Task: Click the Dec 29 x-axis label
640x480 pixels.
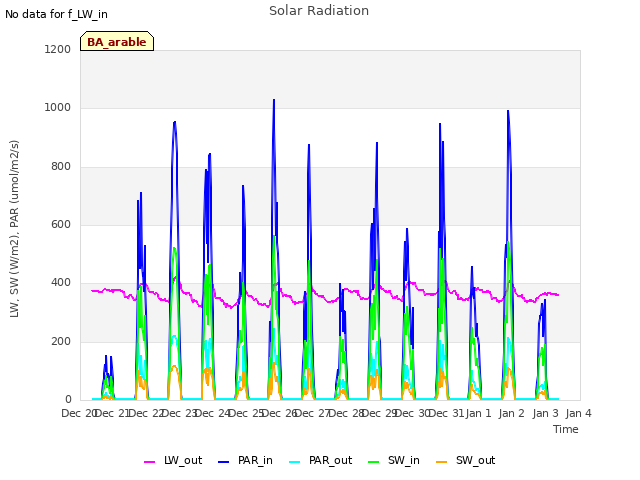Action: coord(380,413)
